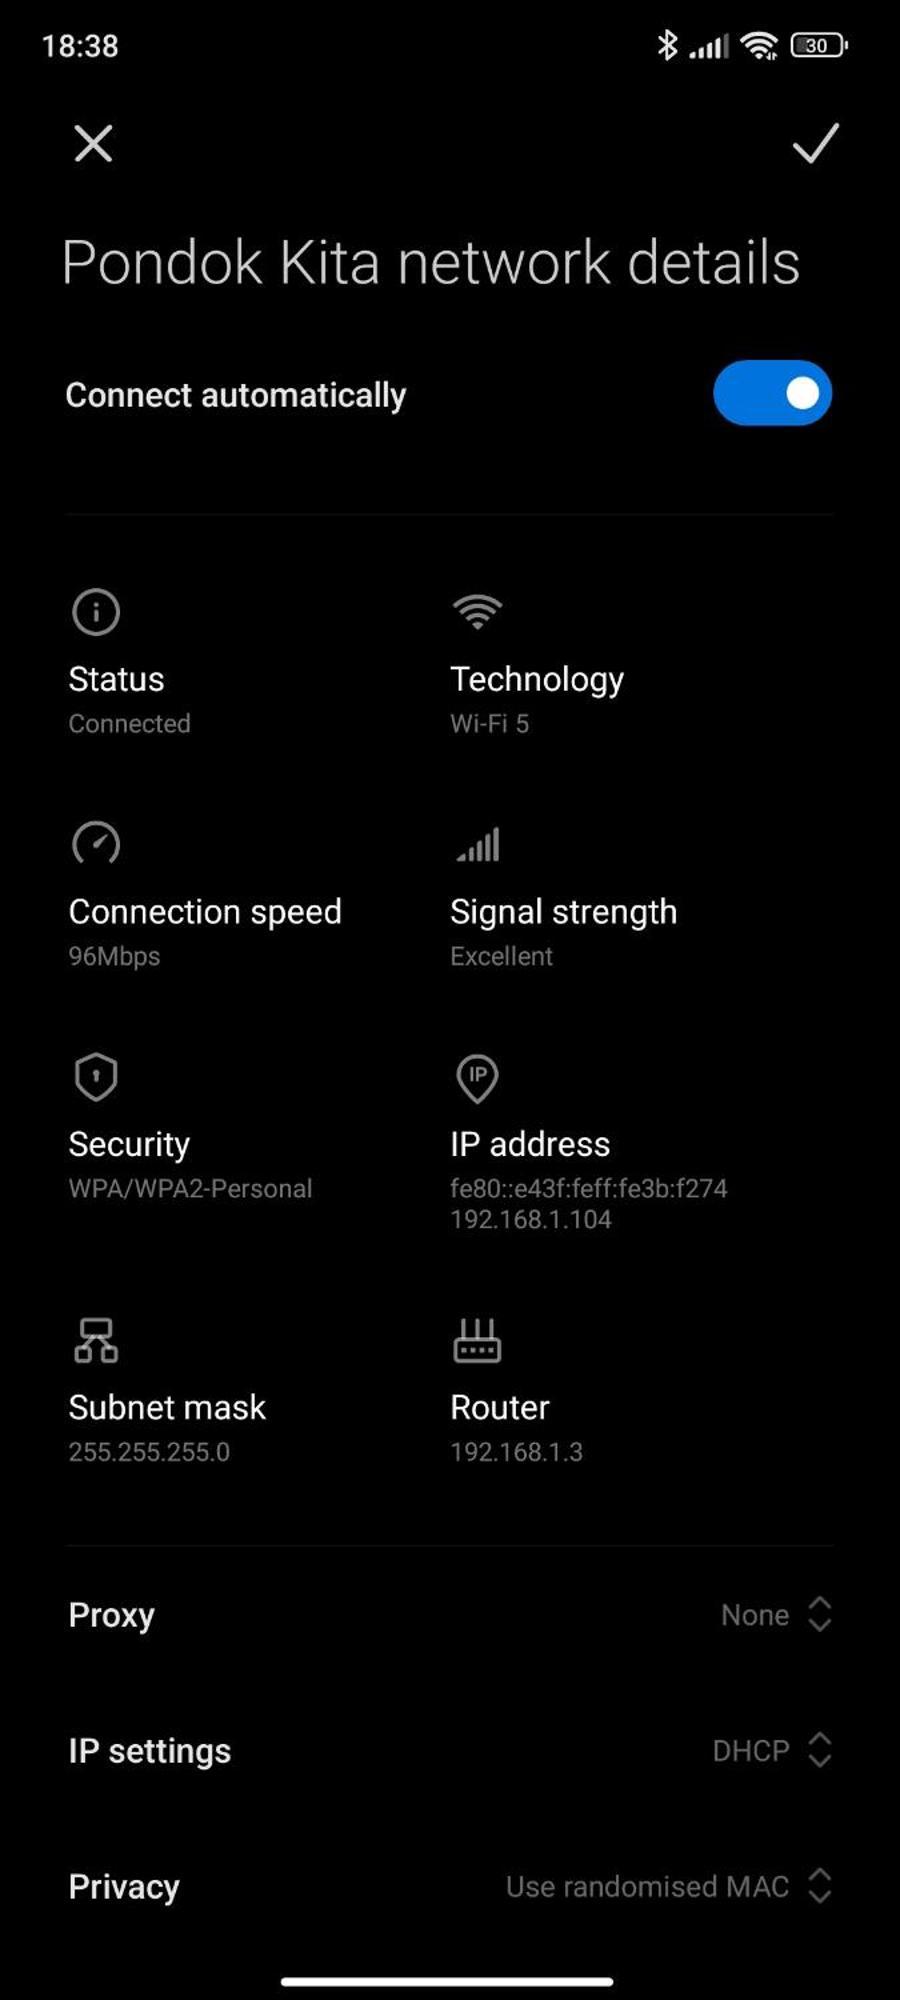Tap the Technology Wi-Fi icon

[477, 611]
